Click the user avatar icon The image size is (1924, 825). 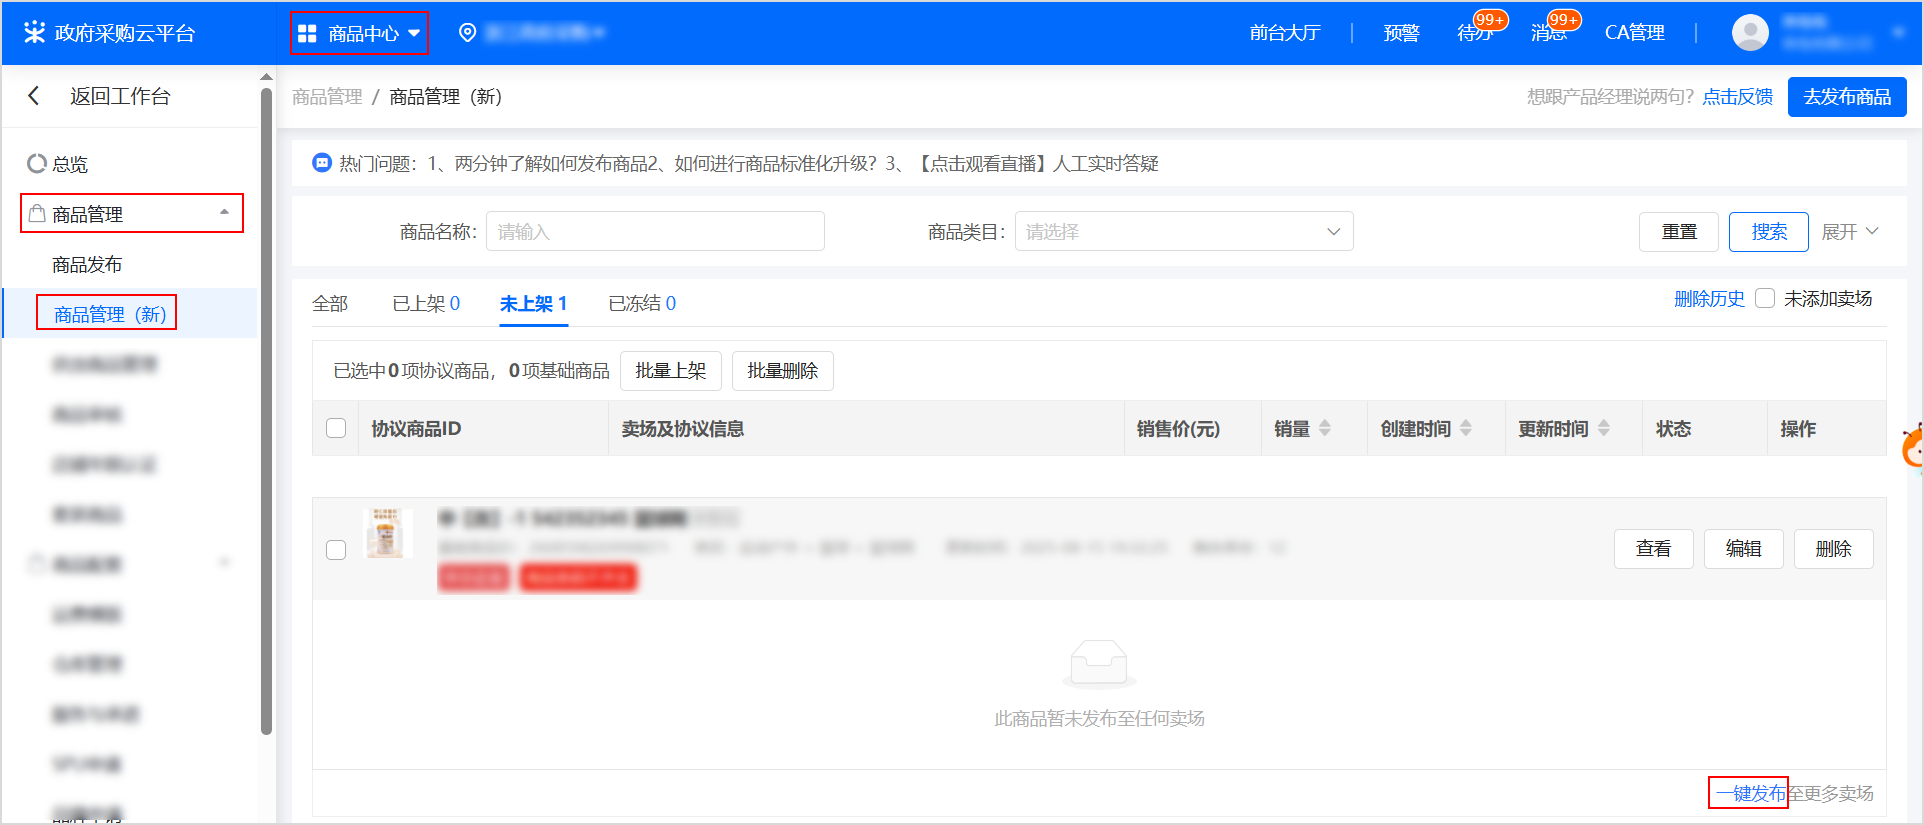(1749, 33)
